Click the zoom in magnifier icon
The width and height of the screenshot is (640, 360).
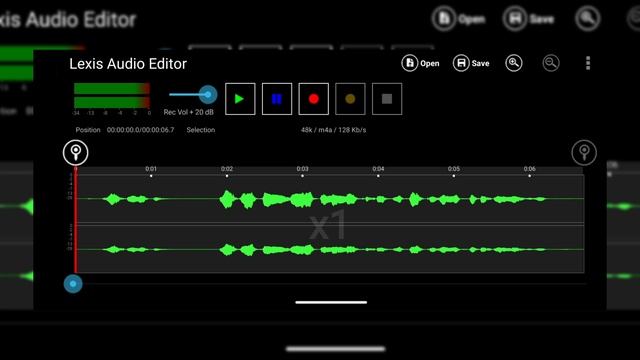(x=513, y=63)
